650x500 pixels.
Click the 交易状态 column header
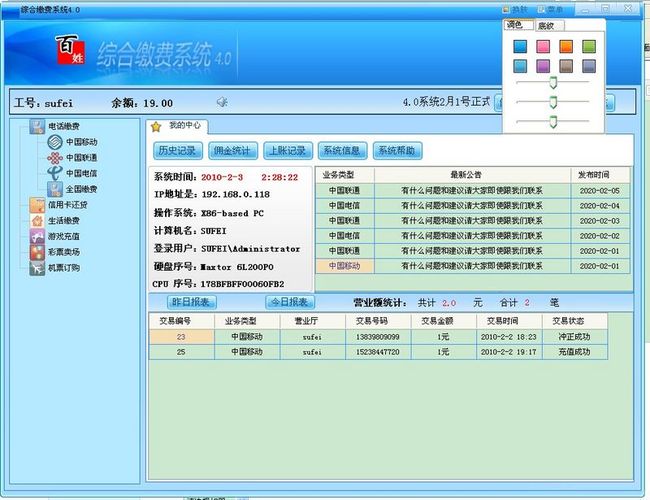click(x=575, y=321)
